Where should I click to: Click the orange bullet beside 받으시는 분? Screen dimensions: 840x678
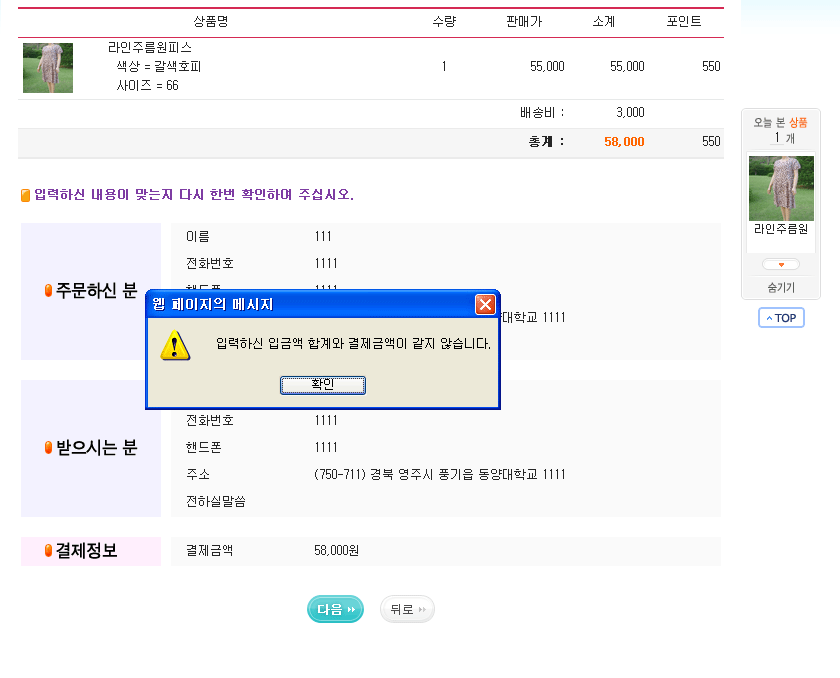tap(48, 448)
